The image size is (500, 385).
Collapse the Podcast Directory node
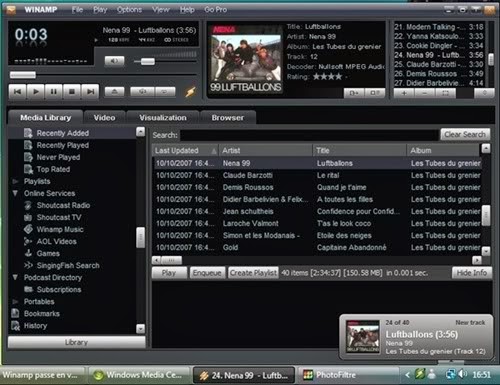[15, 277]
